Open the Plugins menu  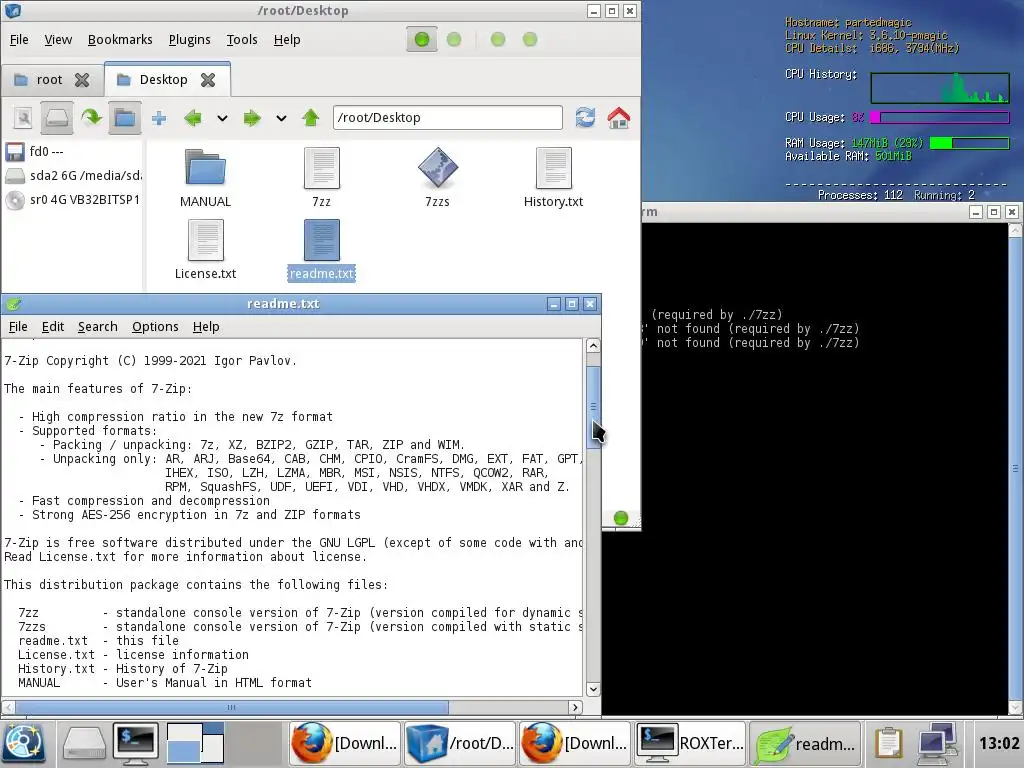tap(189, 40)
